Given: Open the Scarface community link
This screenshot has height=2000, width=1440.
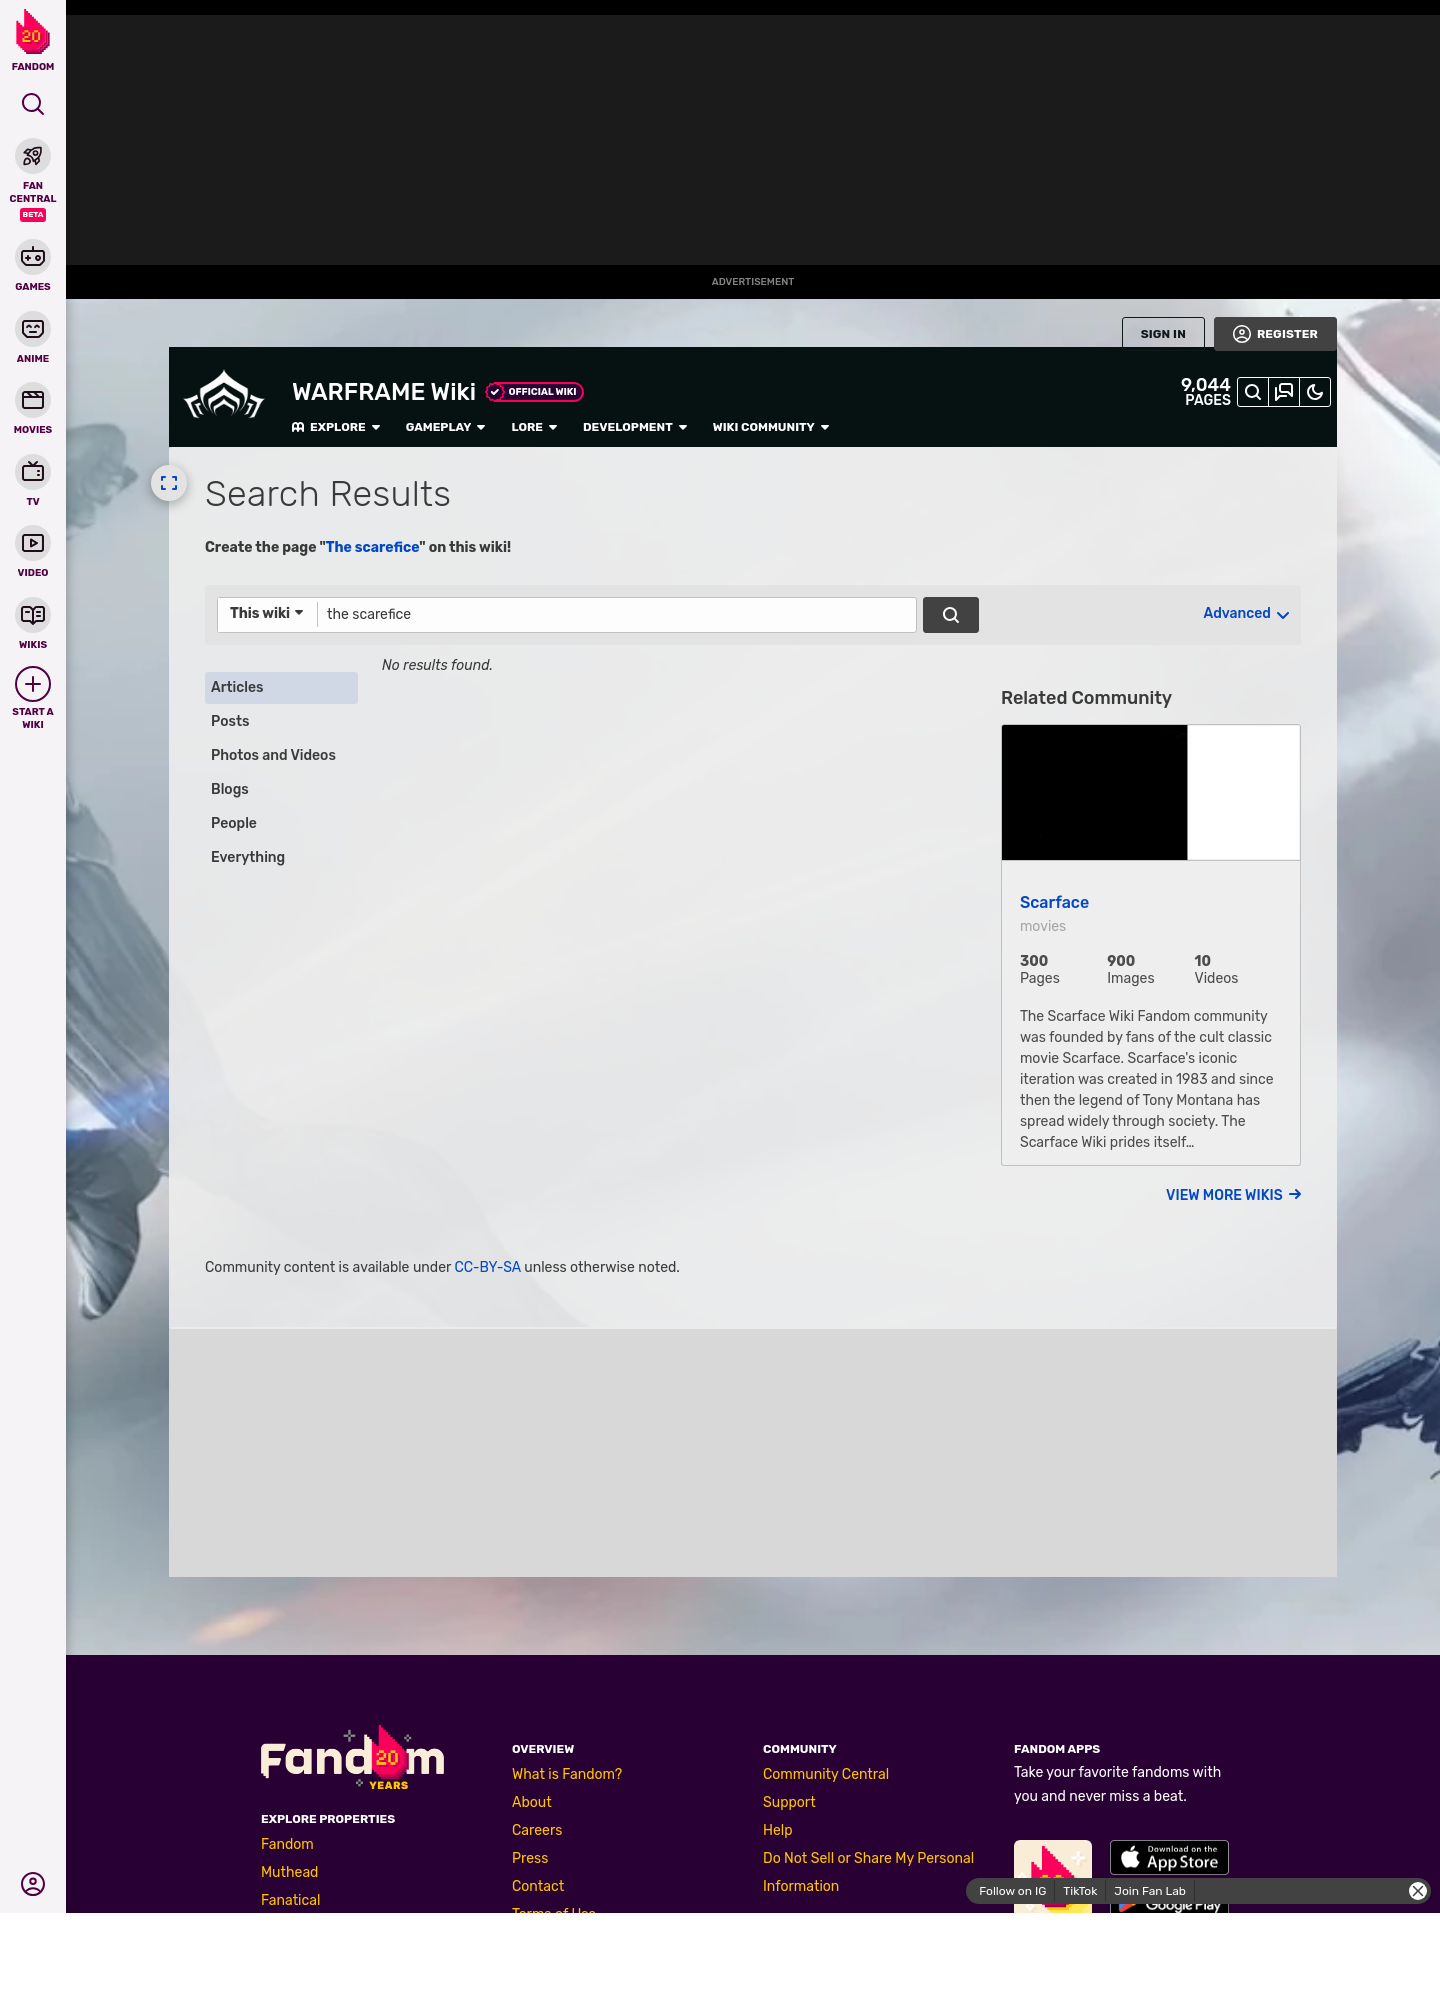Looking at the screenshot, I should [x=1054, y=902].
